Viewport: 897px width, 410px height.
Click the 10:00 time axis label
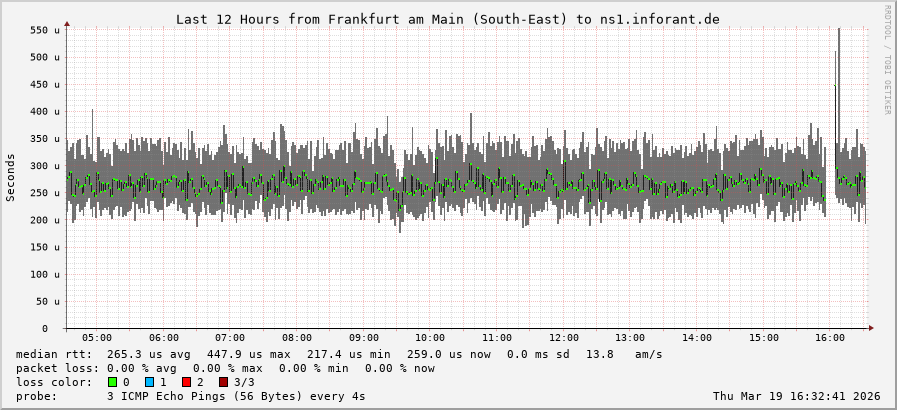430,338
